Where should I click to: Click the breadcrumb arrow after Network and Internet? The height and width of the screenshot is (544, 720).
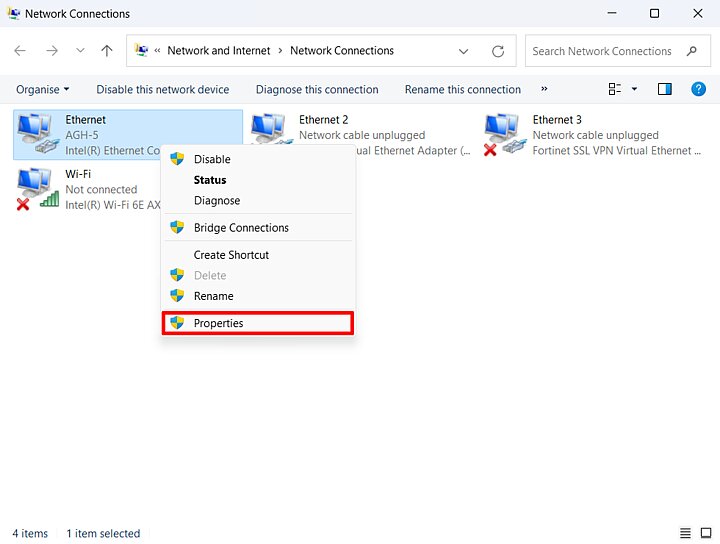pyautogui.click(x=280, y=50)
